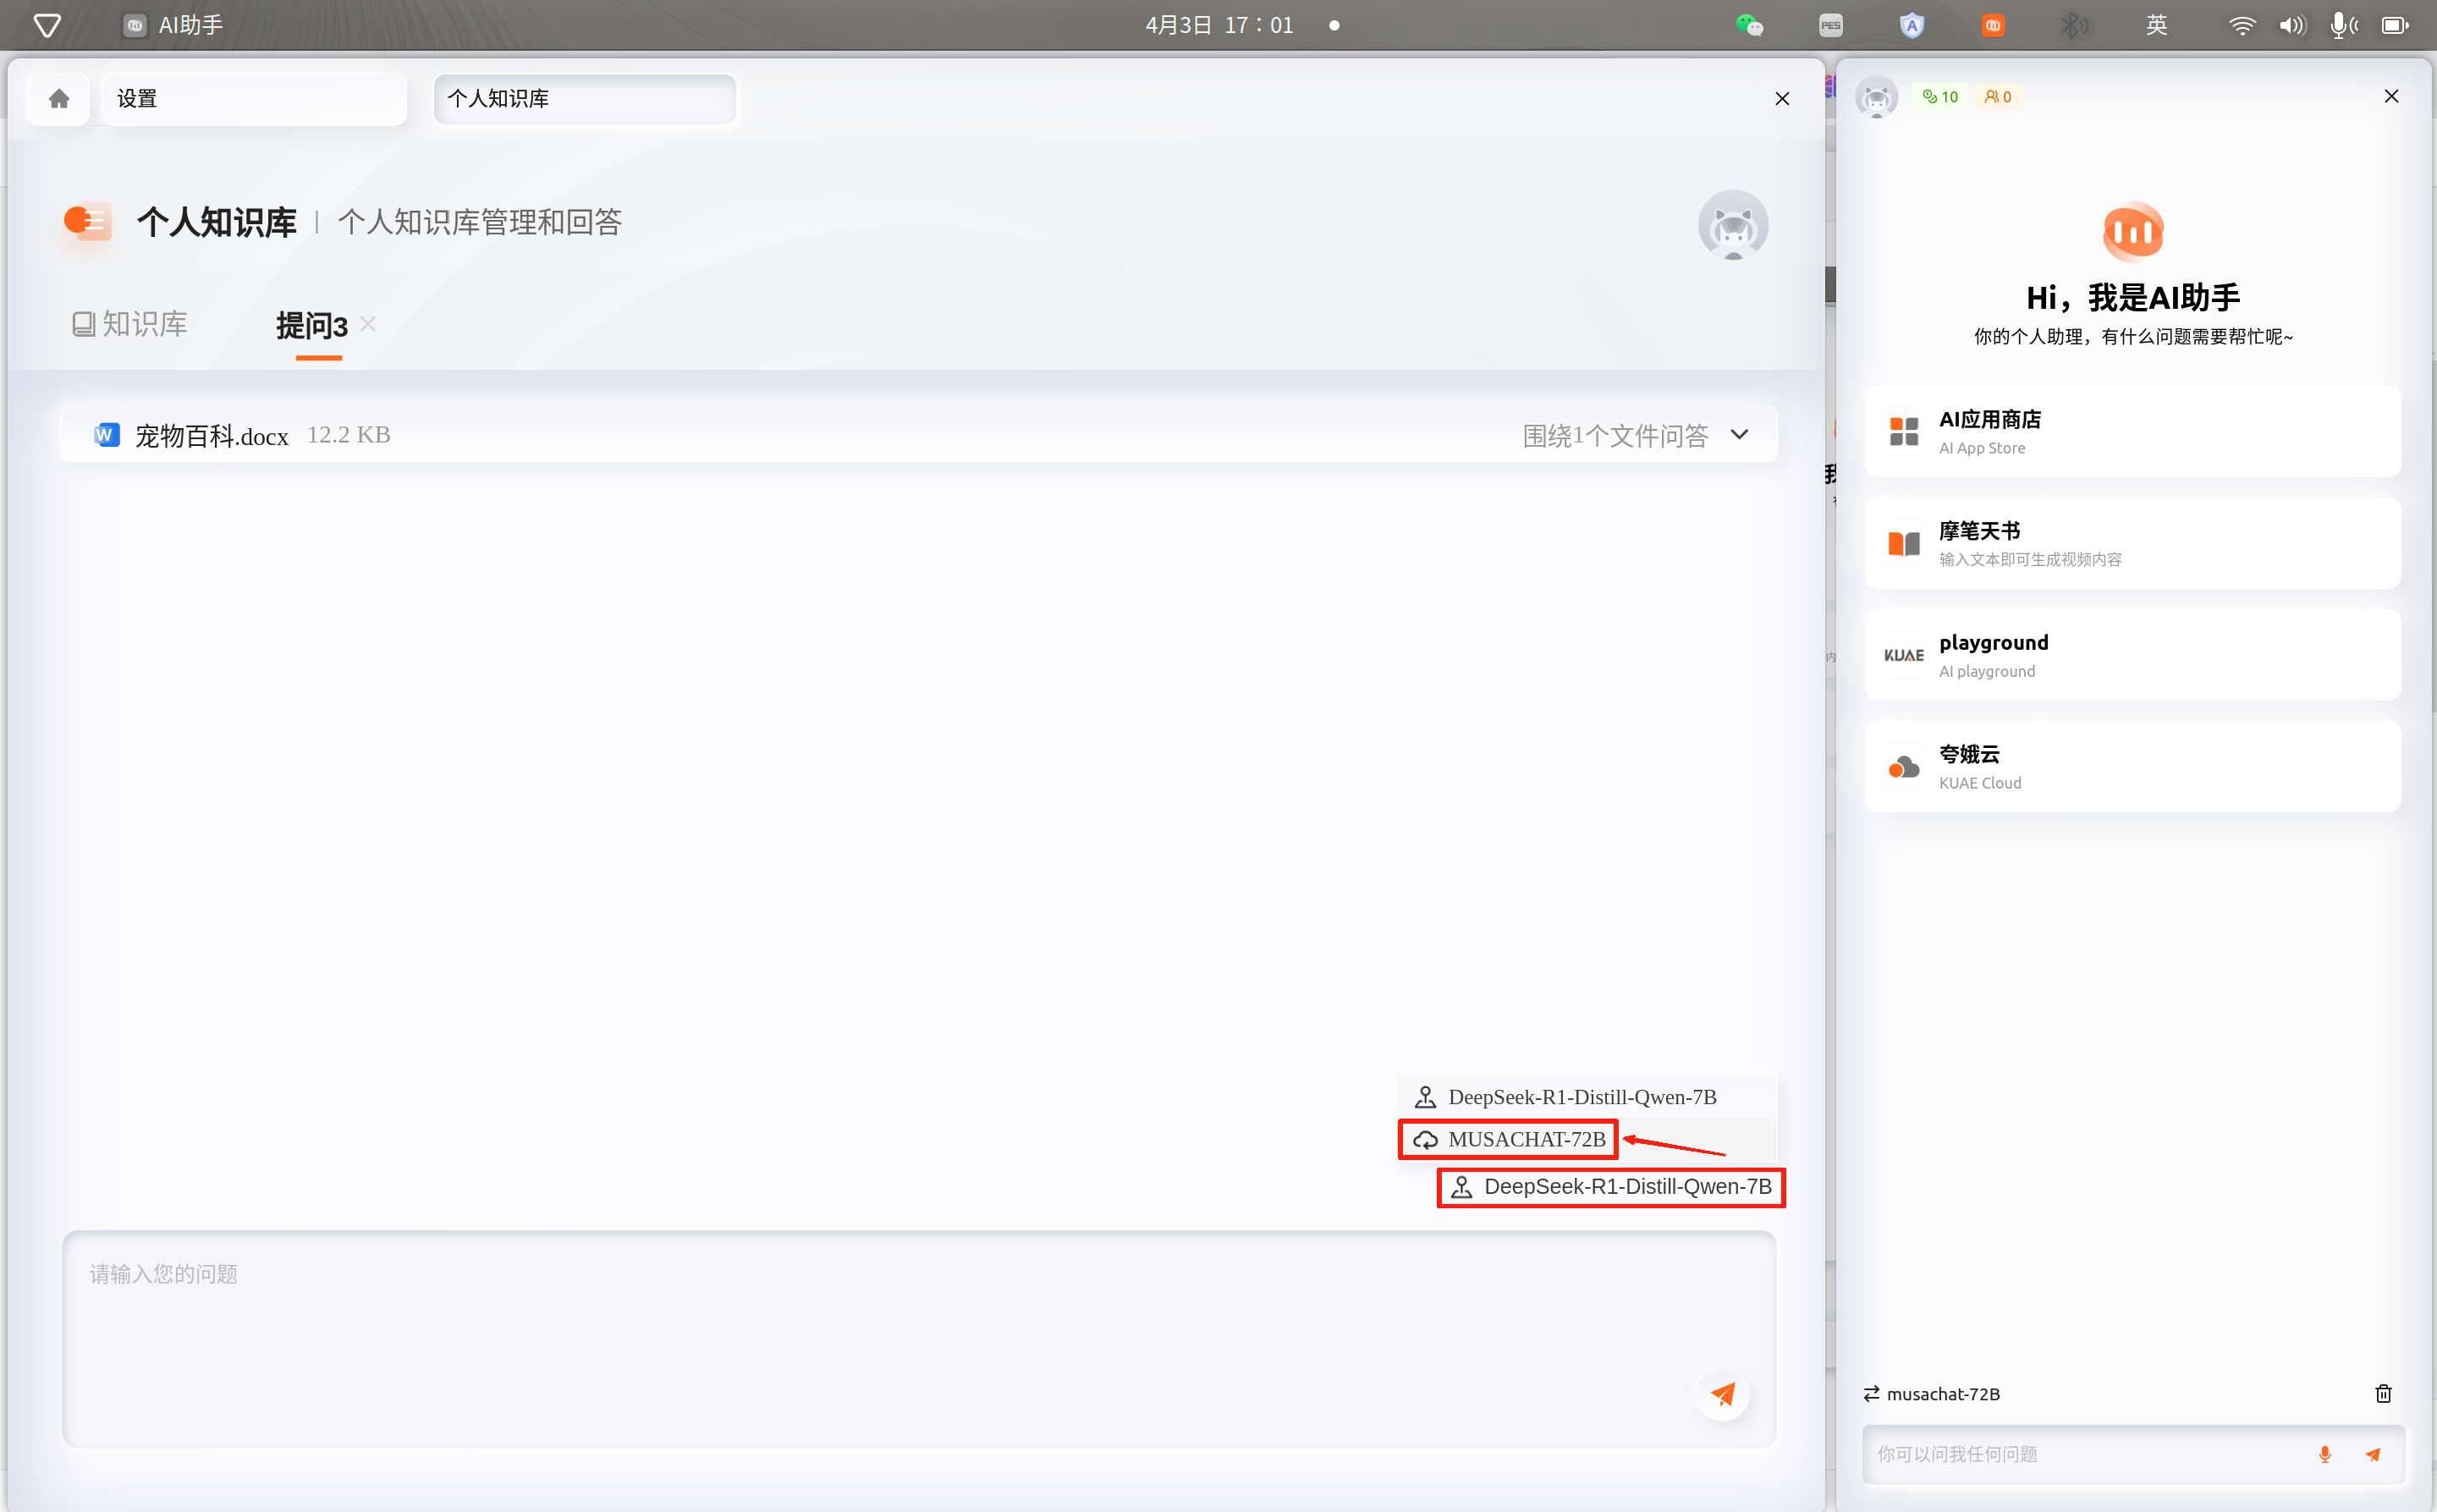Expand the 围绕1个文件问答 dropdown
The height and width of the screenshot is (1512, 2437).
click(x=1738, y=435)
